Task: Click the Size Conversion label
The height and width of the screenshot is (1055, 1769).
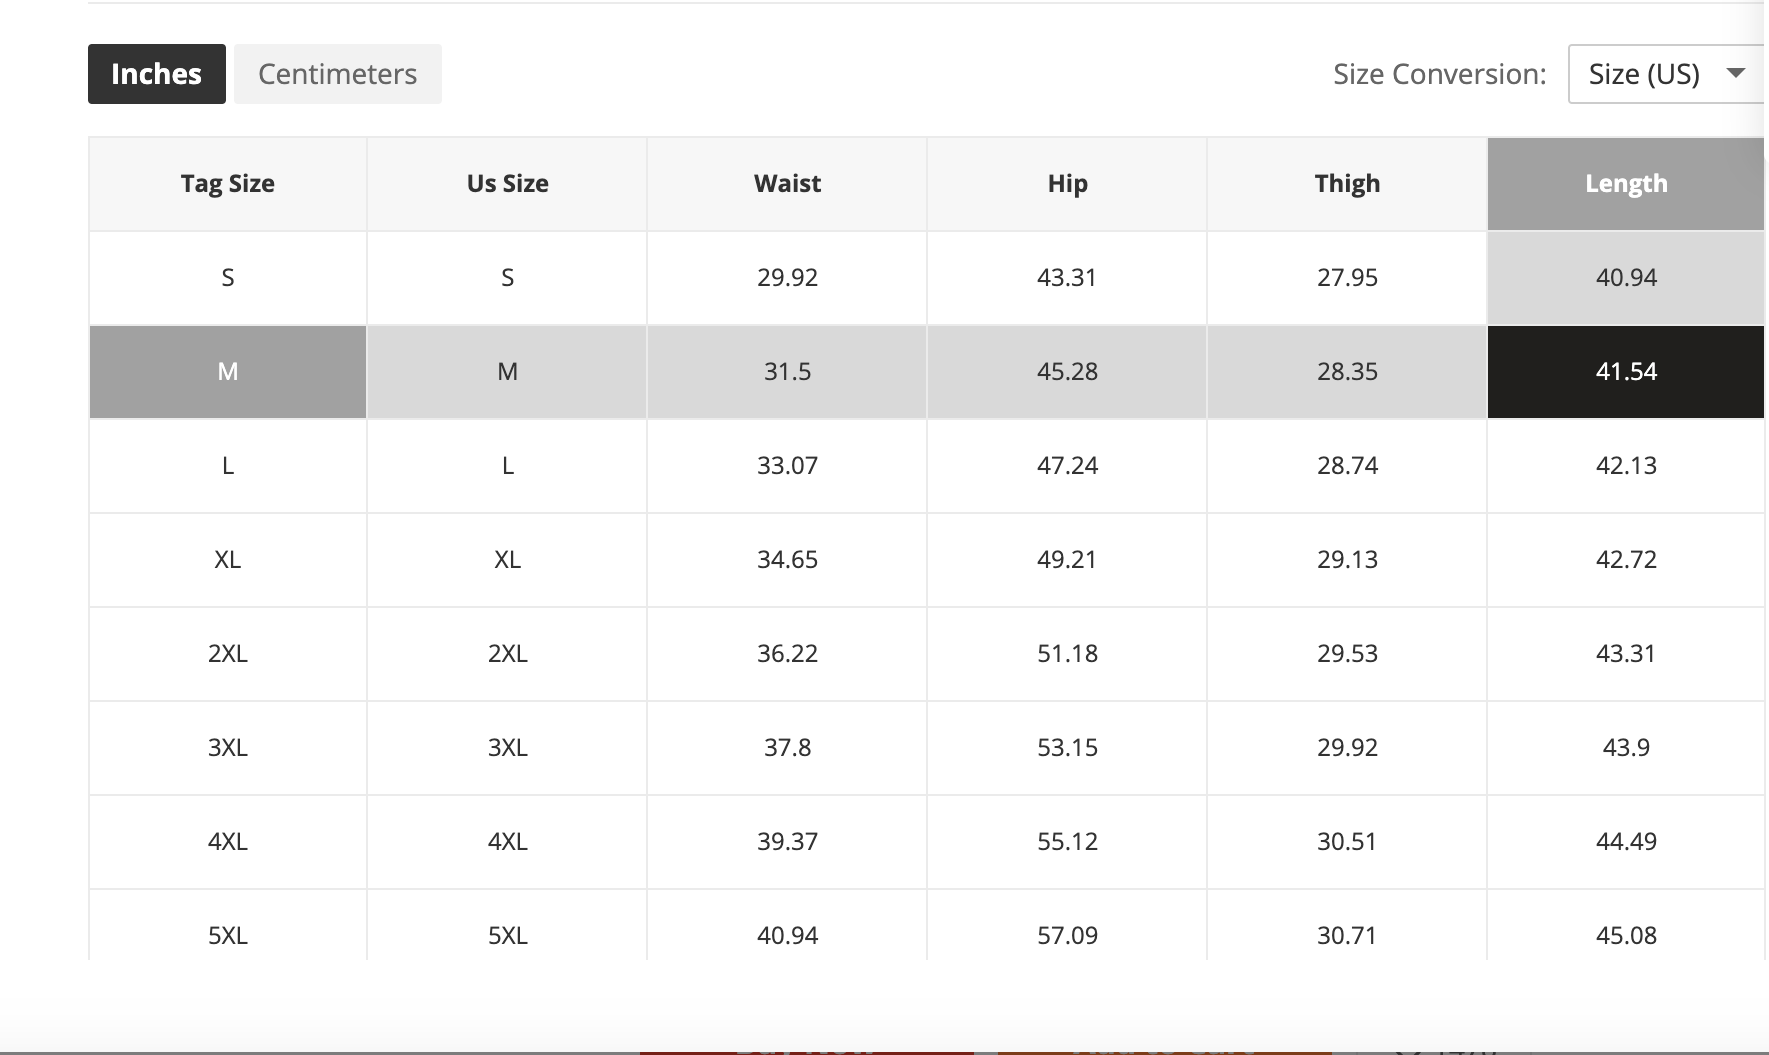Action: (x=1440, y=74)
